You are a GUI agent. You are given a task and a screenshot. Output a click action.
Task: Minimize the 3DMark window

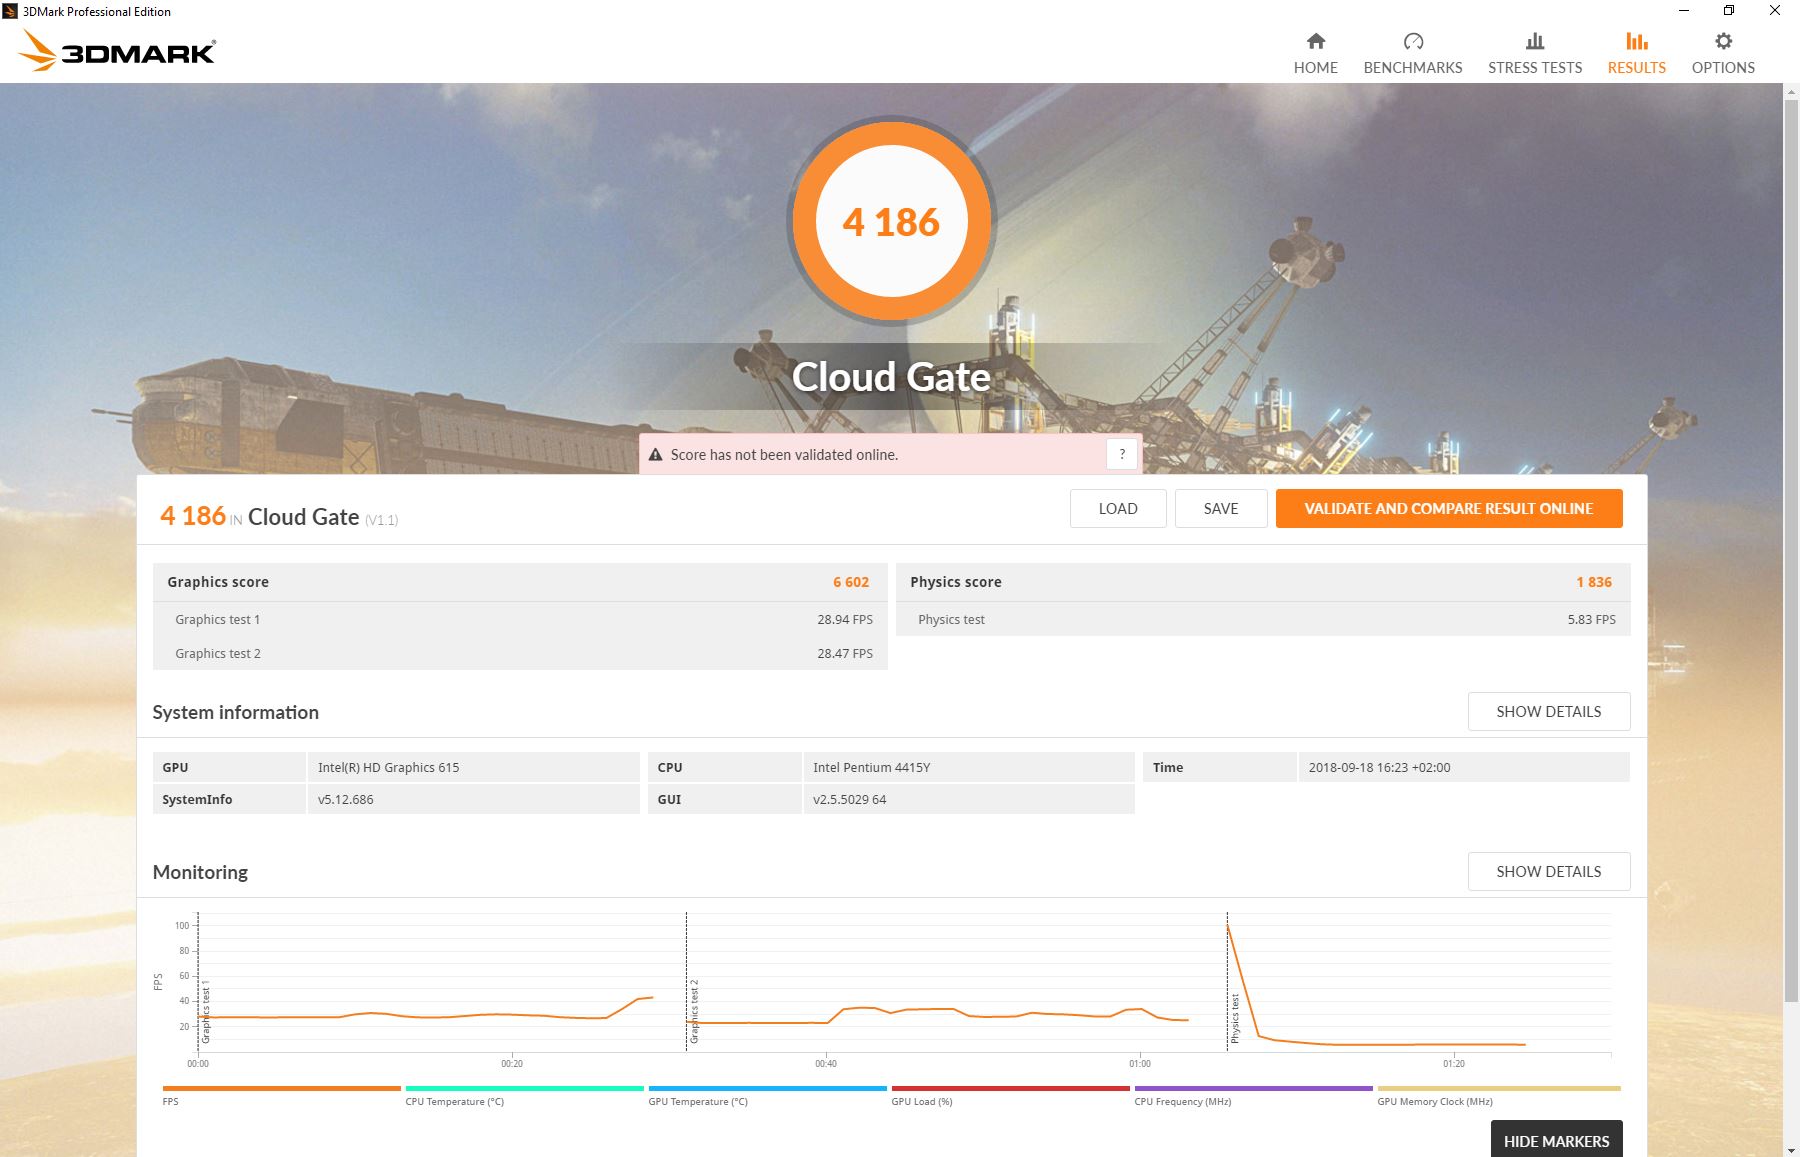click(1684, 11)
